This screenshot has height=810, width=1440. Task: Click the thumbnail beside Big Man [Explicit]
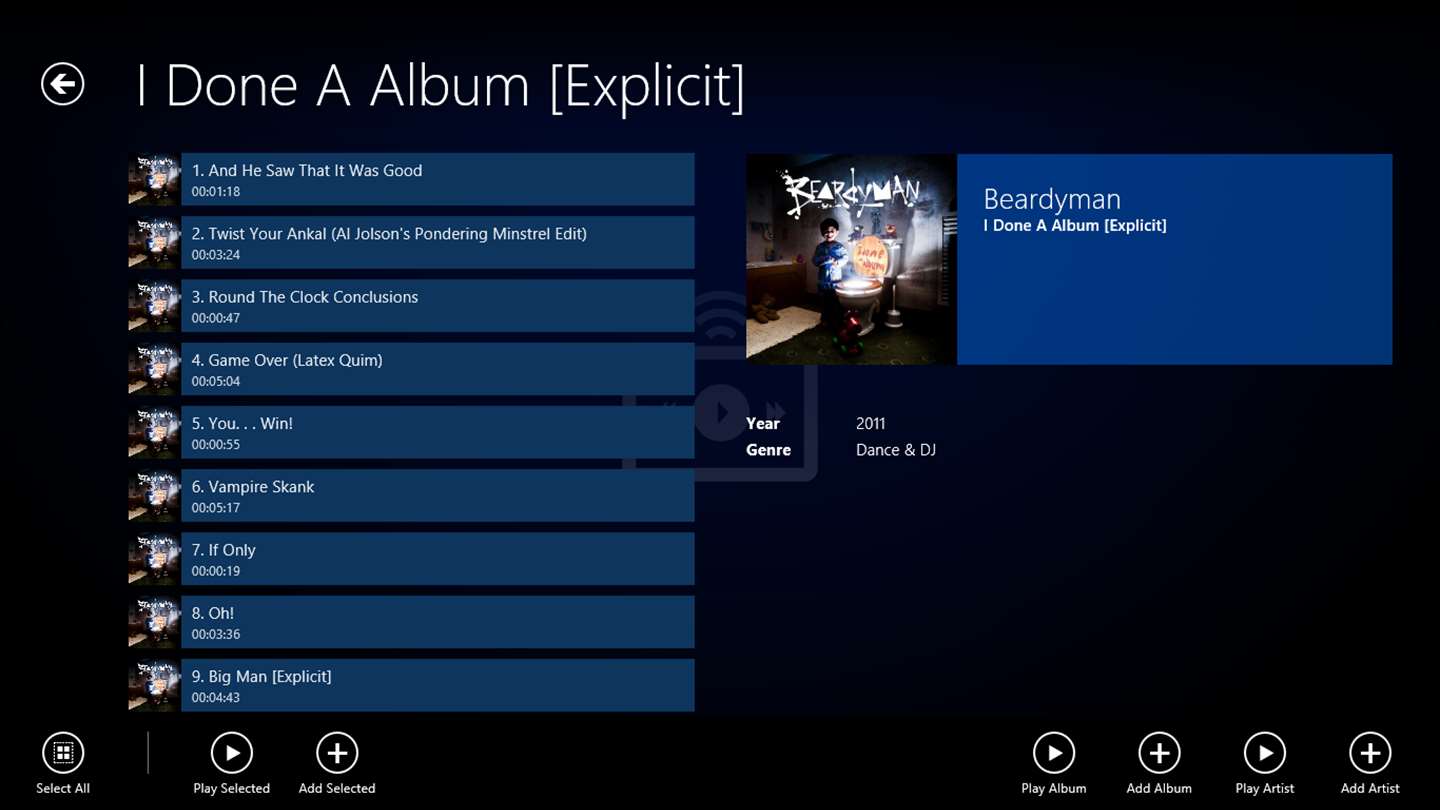(x=154, y=685)
